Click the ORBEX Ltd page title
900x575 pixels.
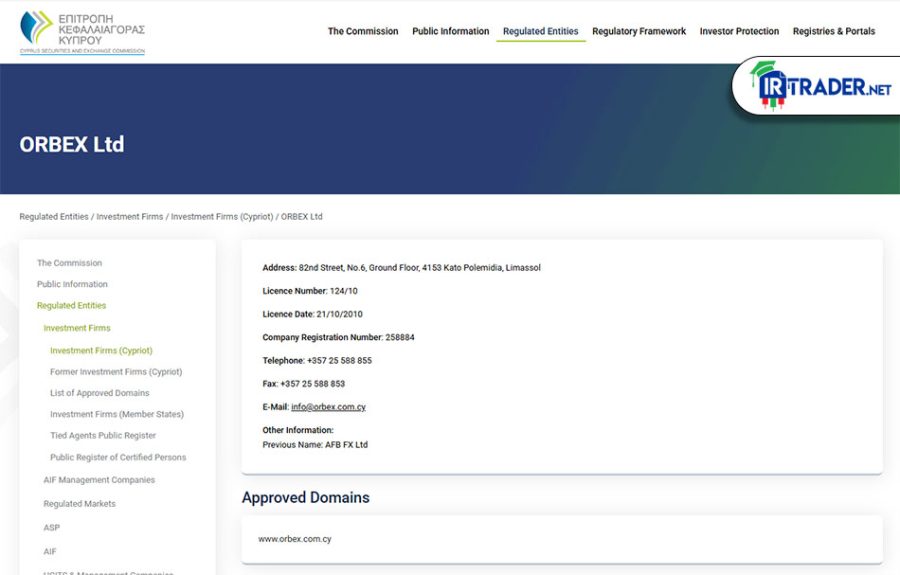coord(72,145)
